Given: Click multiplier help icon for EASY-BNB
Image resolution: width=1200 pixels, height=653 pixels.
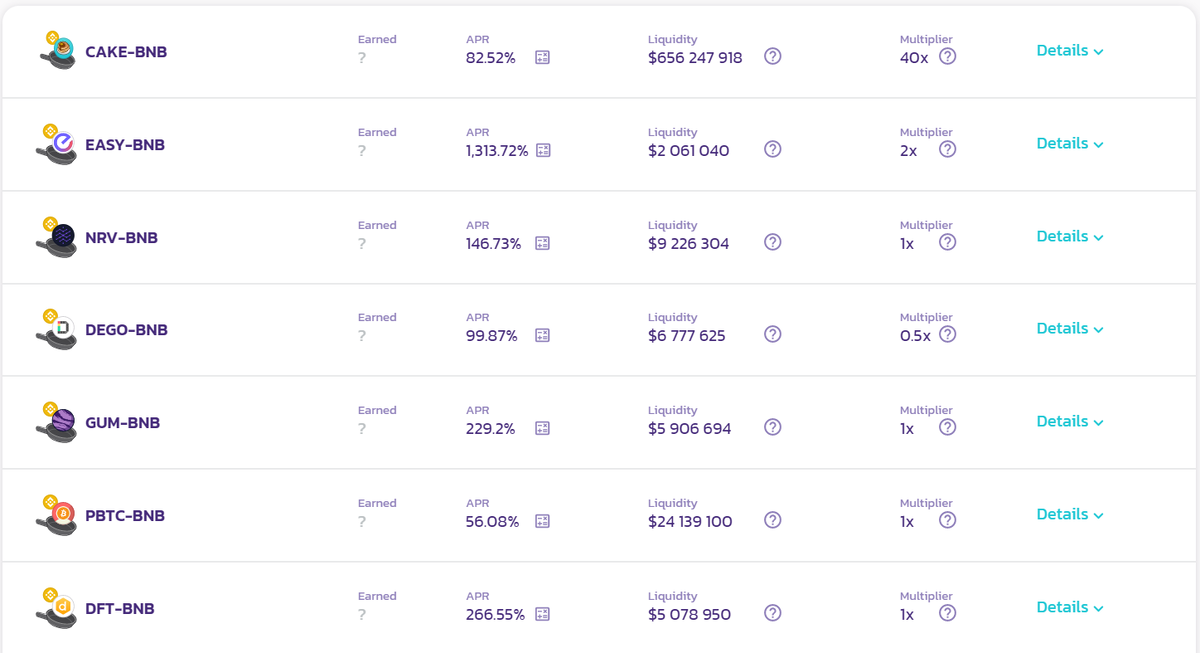Looking at the screenshot, I should coord(947,149).
